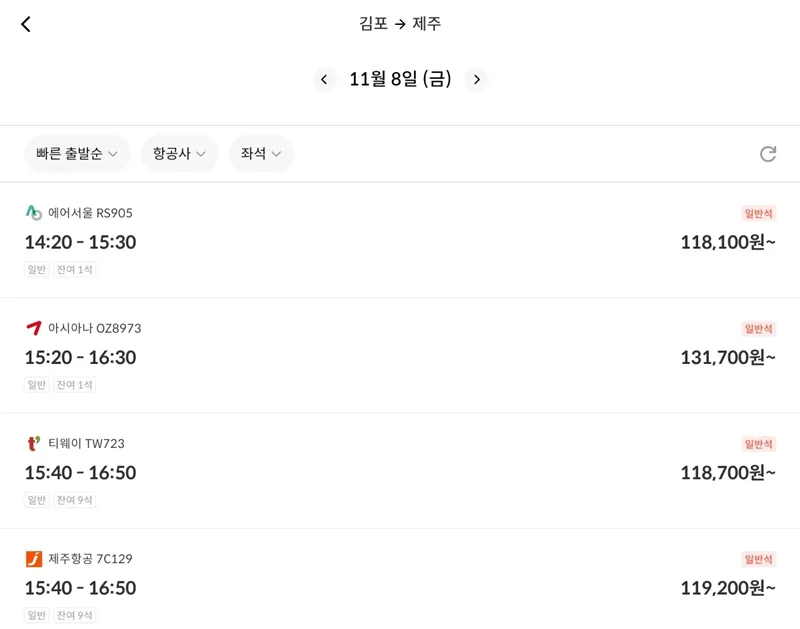
Task: Click the back arrow at top left
Action: [x=25, y=23]
